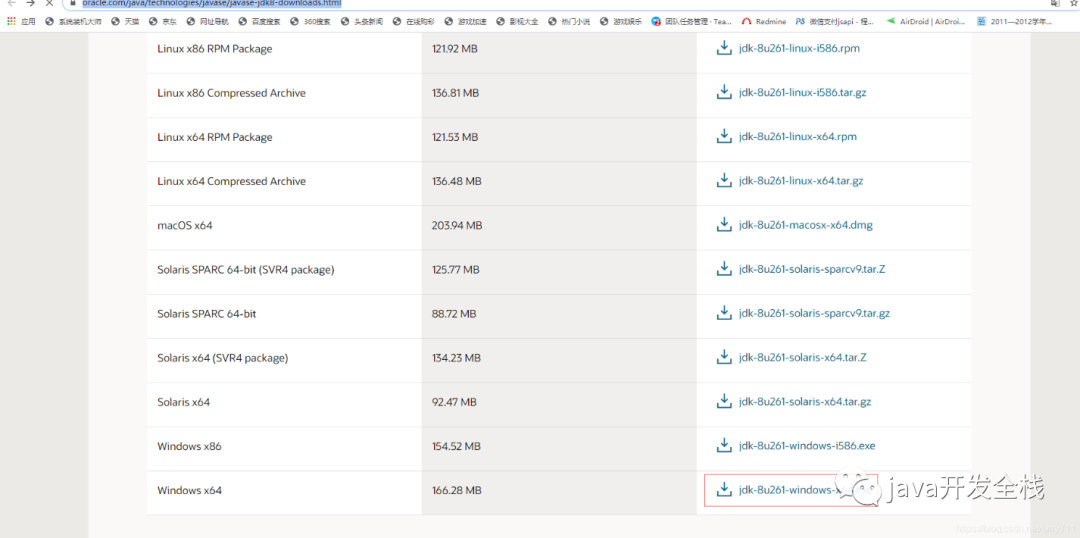Click download icon for jdk-8u261-solaris-sparcv9.tar.Z
Image resolution: width=1080 pixels, height=538 pixels.
pos(724,269)
